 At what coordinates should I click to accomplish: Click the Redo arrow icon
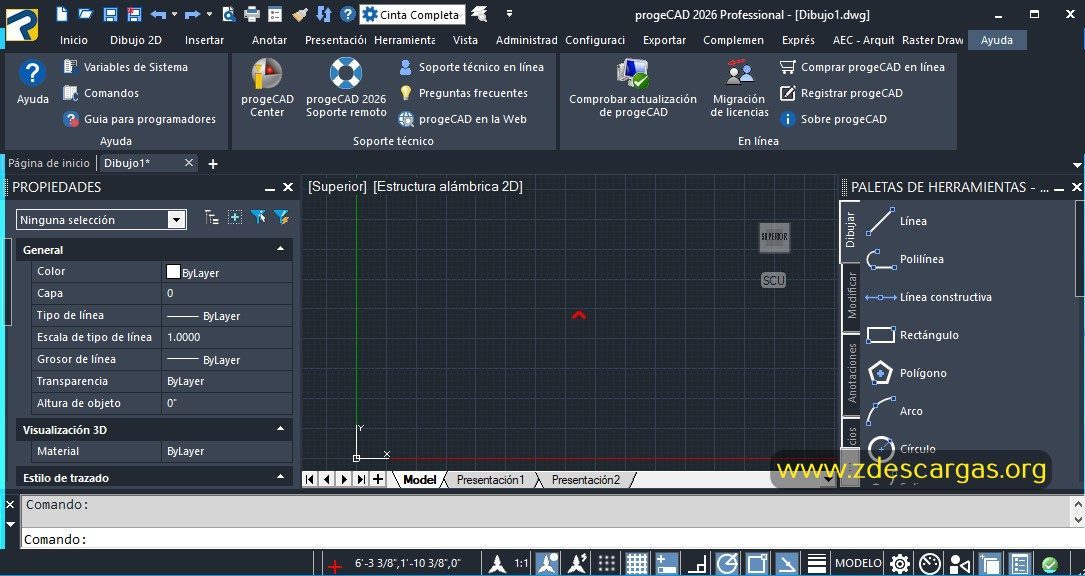[192, 14]
